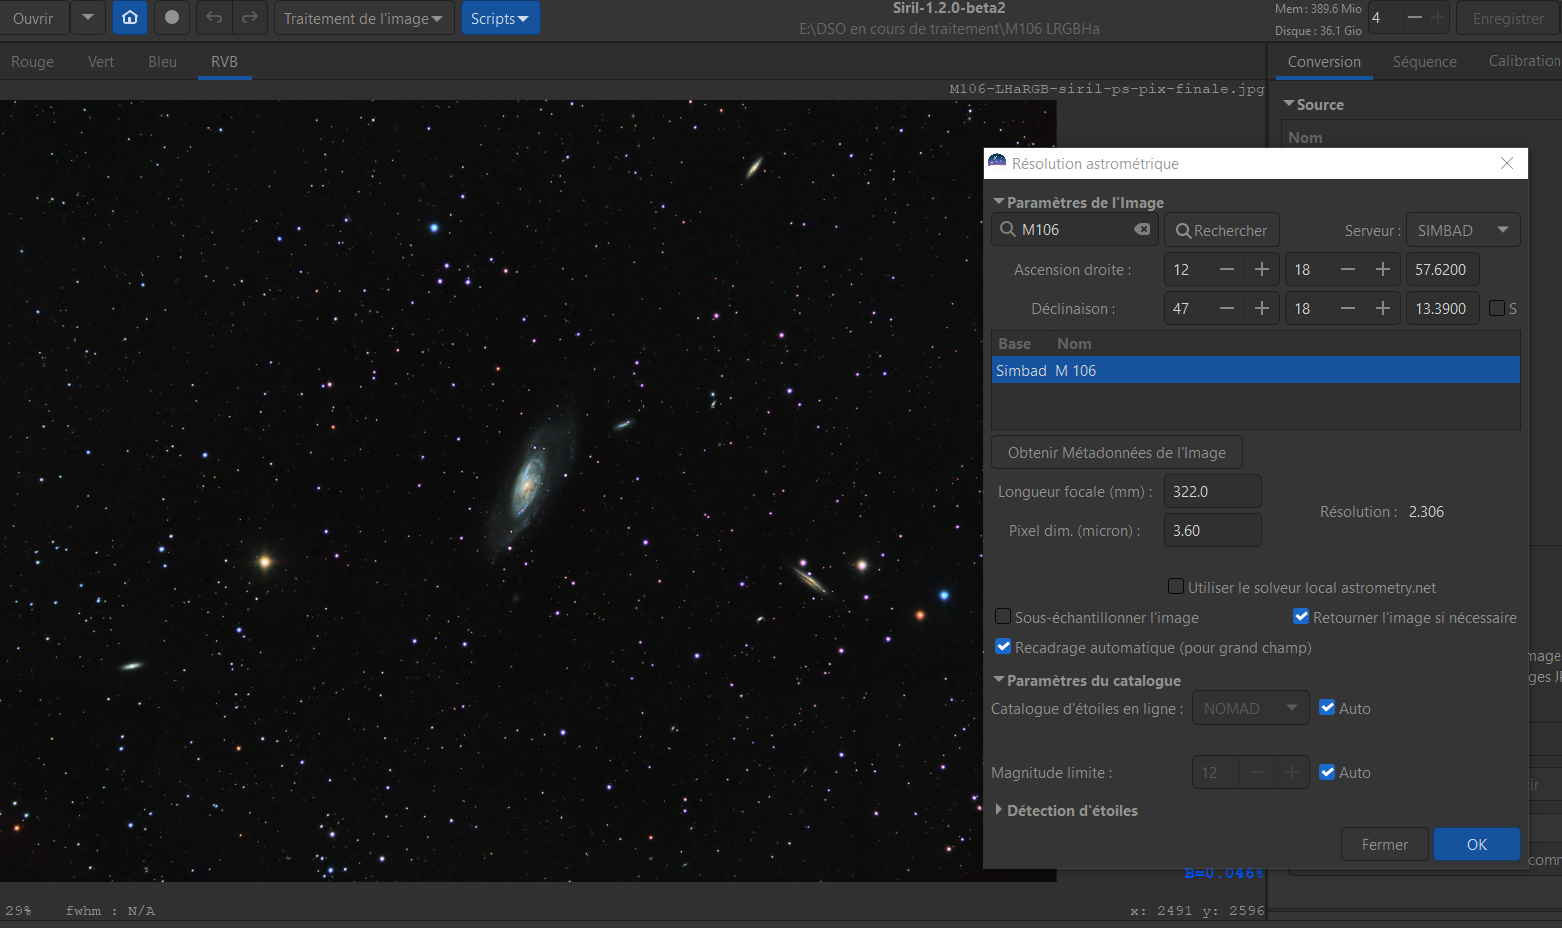This screenshot has width=1562, height=928.
Task: Click the Ouvrir button
Action: pyautogui.click(x=34, y=18)
